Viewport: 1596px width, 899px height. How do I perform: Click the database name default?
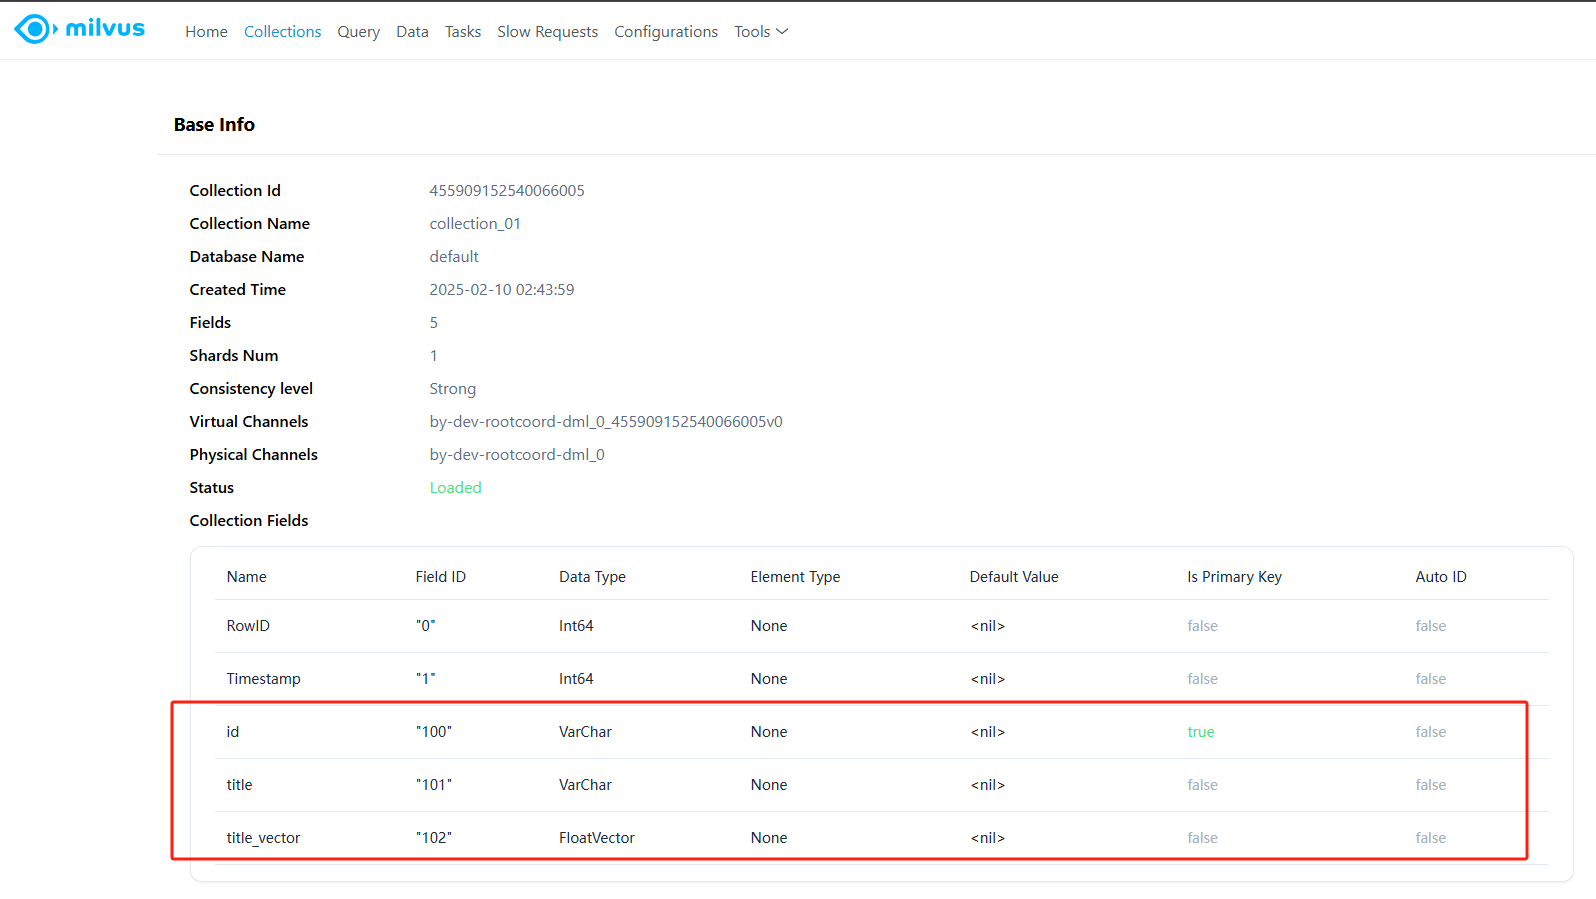coord(454,256)
